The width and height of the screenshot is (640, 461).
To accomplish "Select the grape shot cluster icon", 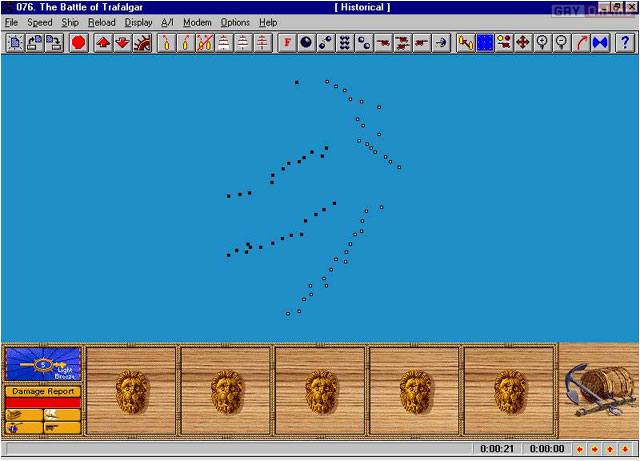I will [x=344, y=42].
